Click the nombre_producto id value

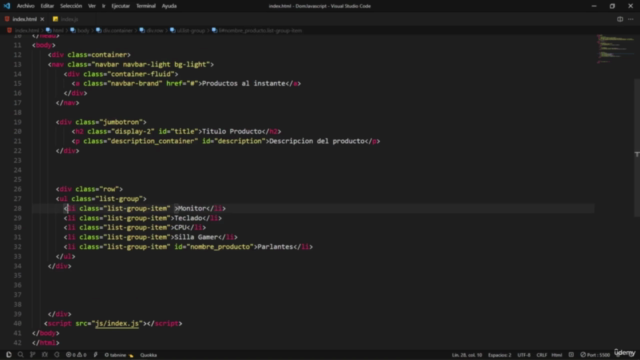(220, 247)
